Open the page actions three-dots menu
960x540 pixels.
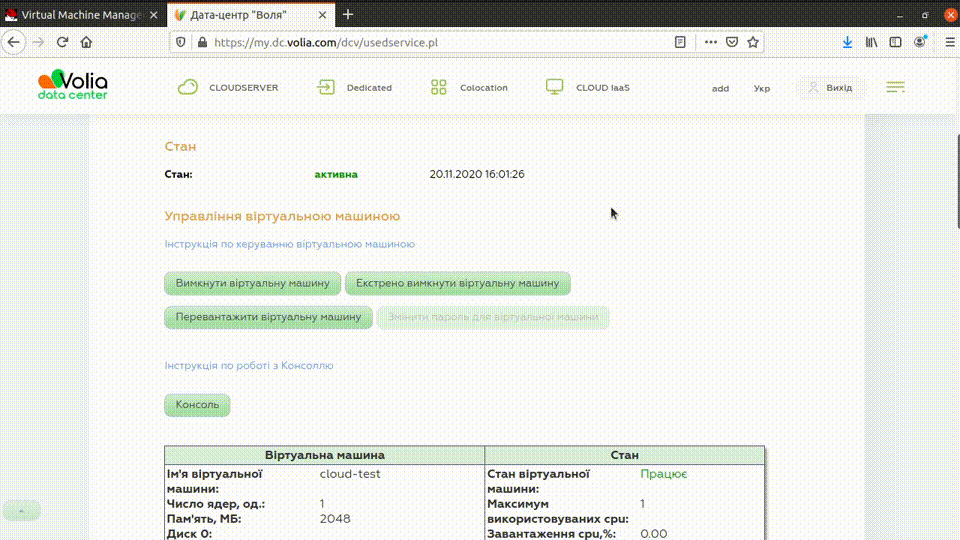[710, 43]
